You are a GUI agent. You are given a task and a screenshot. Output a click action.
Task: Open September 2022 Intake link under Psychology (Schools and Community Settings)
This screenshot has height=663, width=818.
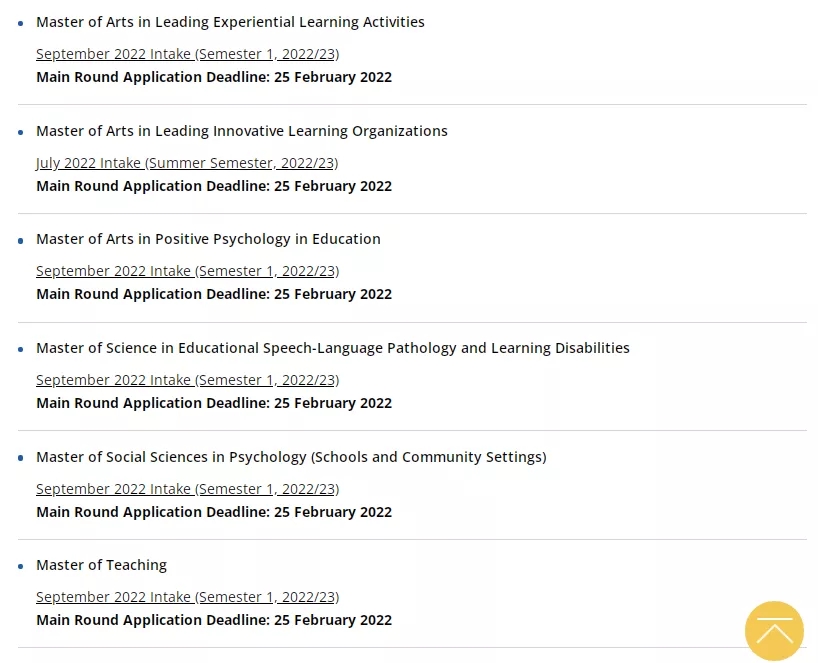[x=187, y=489]
